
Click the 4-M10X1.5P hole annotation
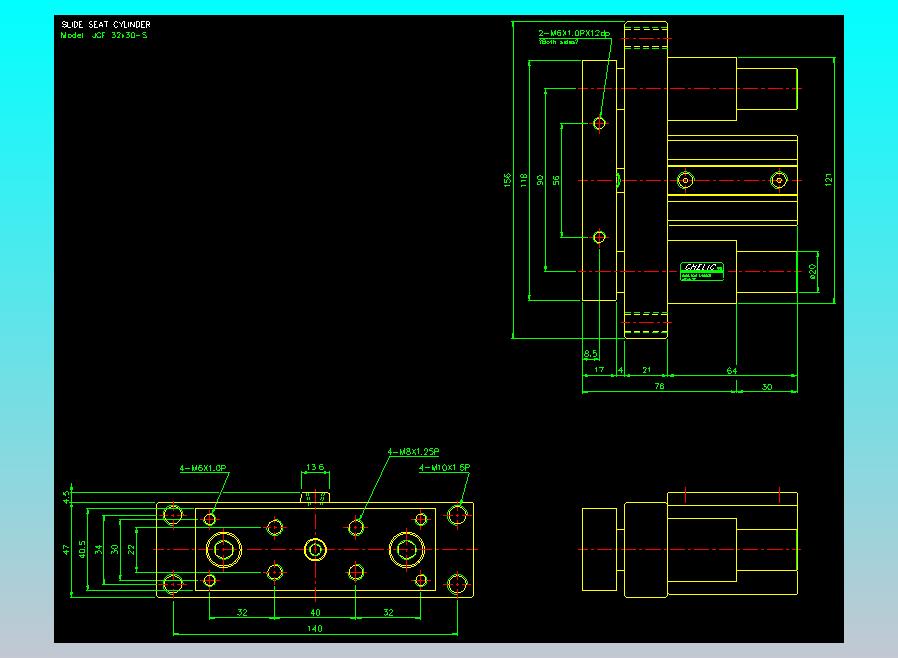[444, 467]
